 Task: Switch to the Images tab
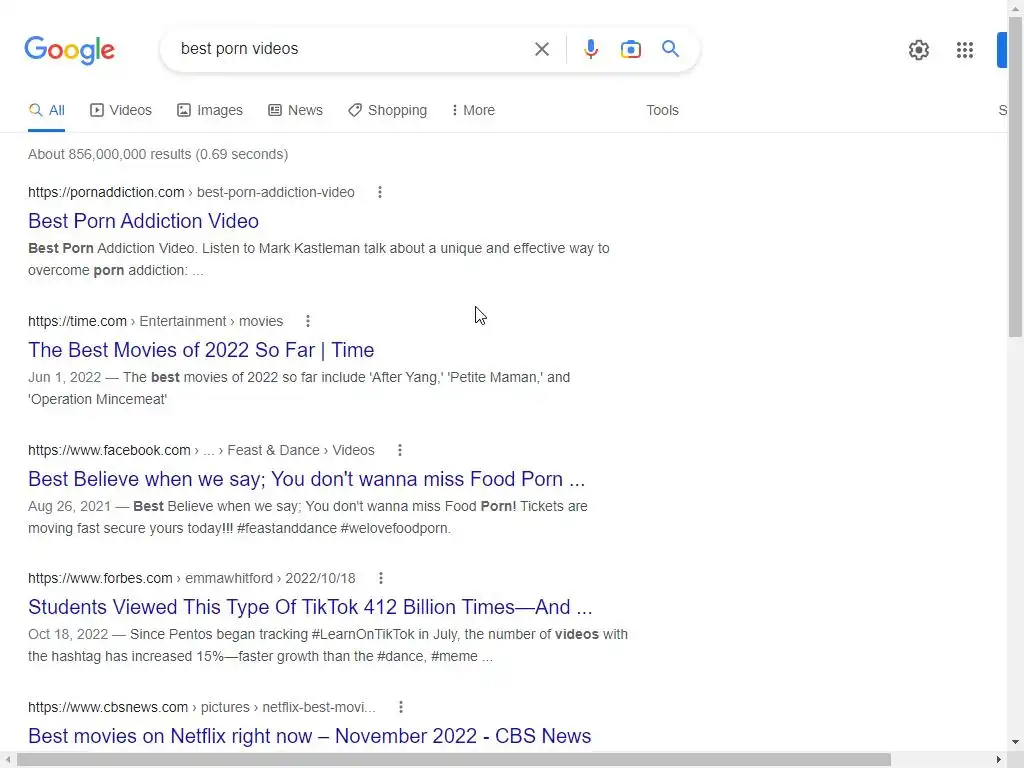tap(210, 110)
